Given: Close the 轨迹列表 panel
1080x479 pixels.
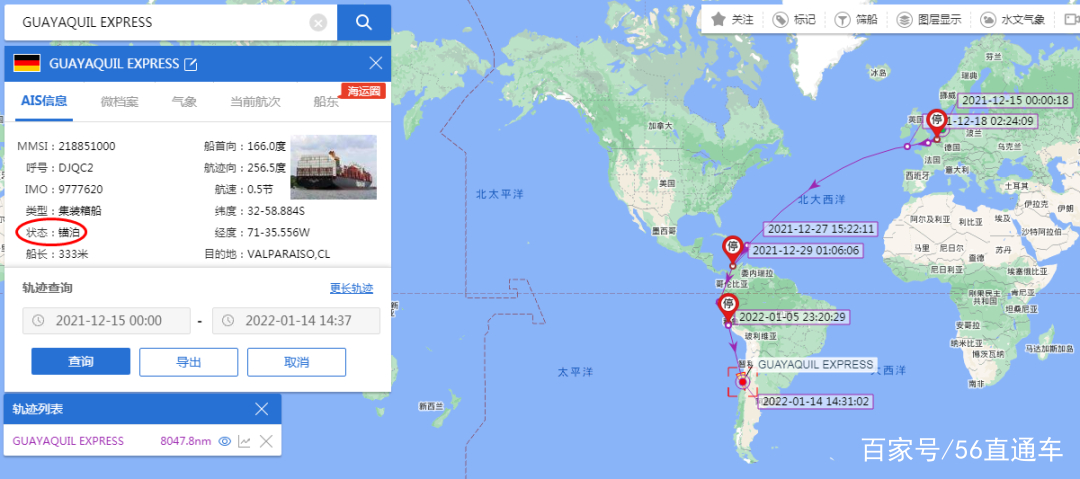Looking at the screenshot, I should point(262,409).
